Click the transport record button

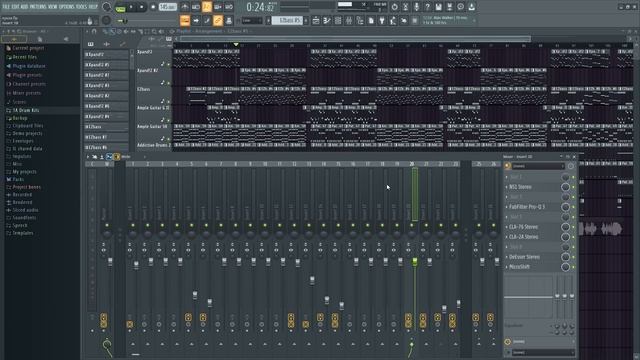(153, 7)
